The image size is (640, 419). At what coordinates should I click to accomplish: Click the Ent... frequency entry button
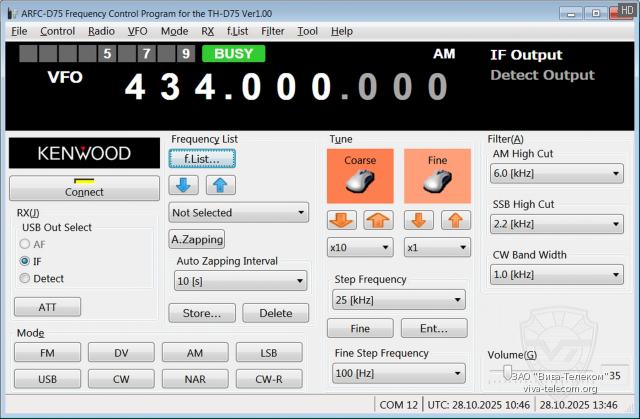[434, 328]
